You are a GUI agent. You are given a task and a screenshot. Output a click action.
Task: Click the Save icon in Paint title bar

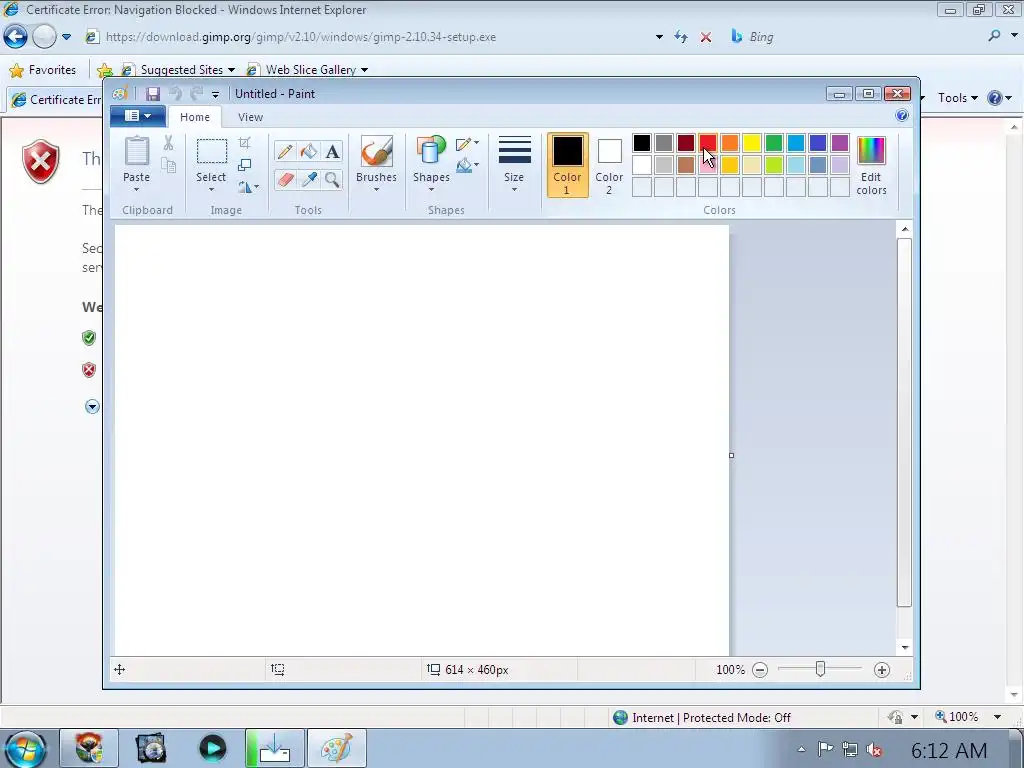click(153, 93)
